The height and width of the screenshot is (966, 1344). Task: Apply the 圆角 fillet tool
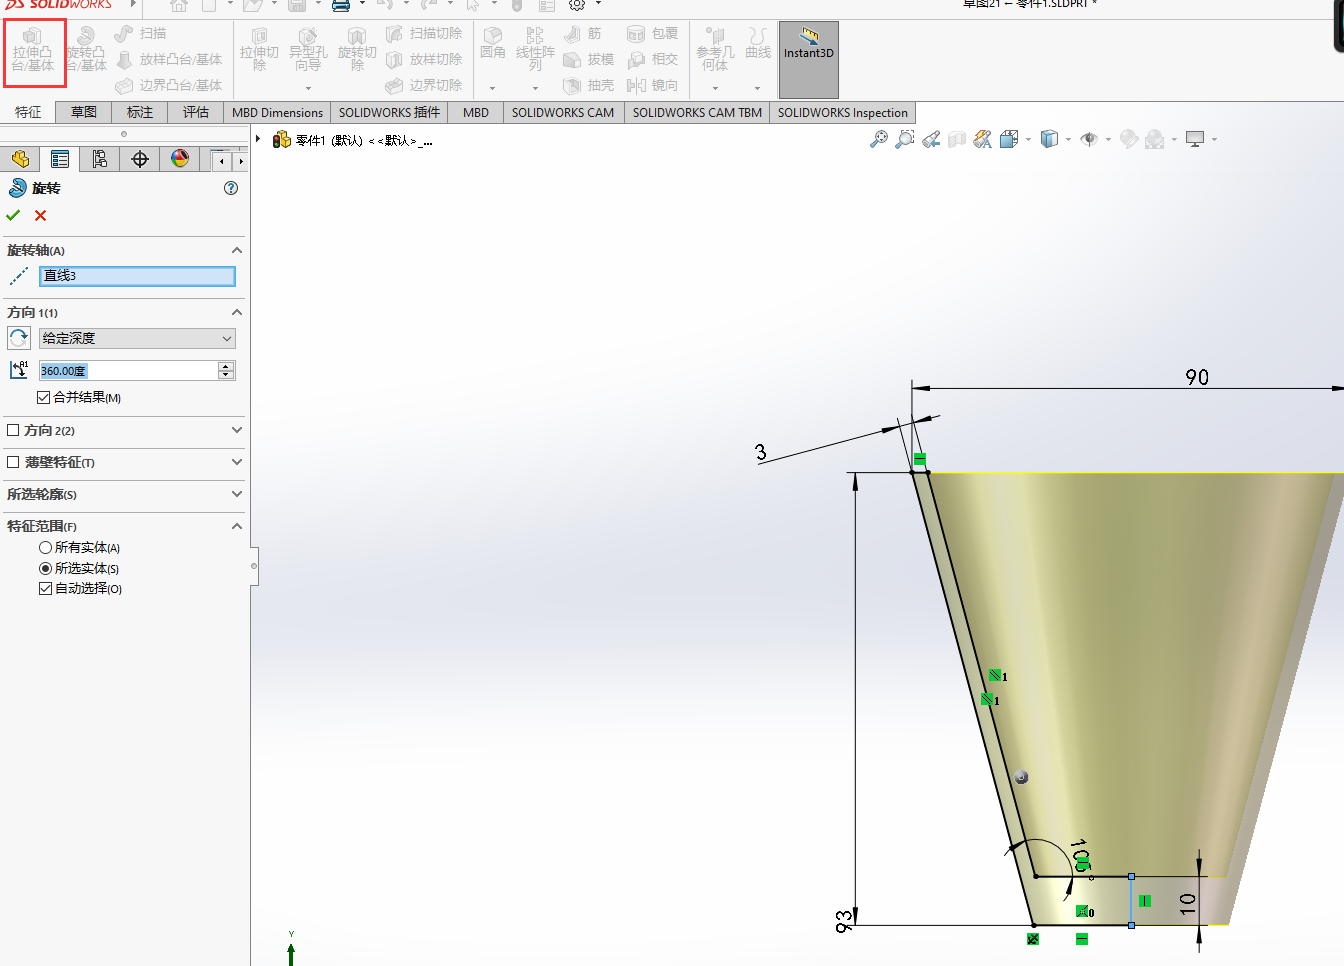point(493,44)
